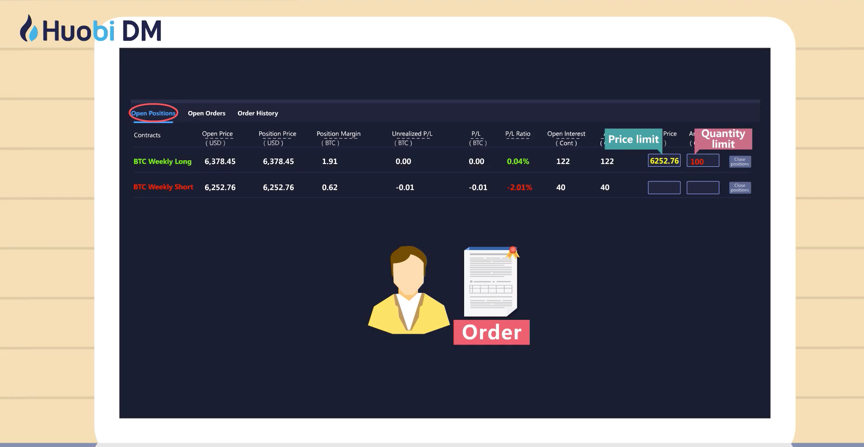
Task: Click the Contracts column header
Action: pyautogui.click(x=147, y=135)
